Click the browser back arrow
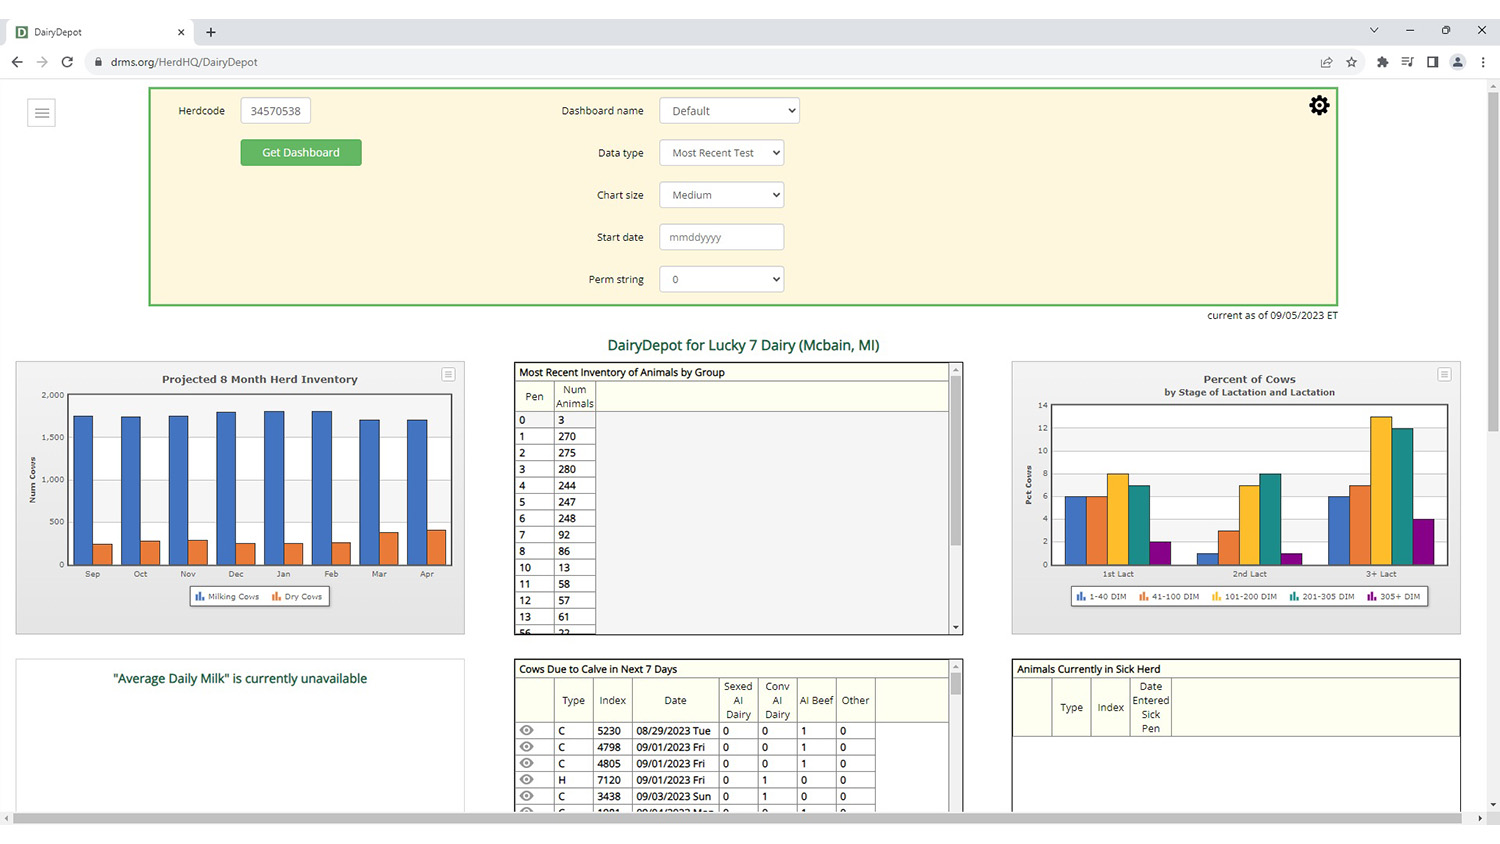 17,62
